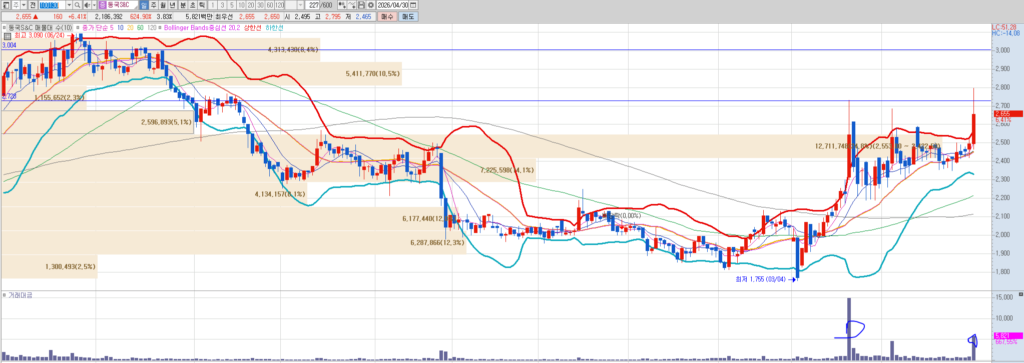The image size is (1024, 363).
Task: Click the 5,821백만 trading value text
Action: (x=199, y=16)
